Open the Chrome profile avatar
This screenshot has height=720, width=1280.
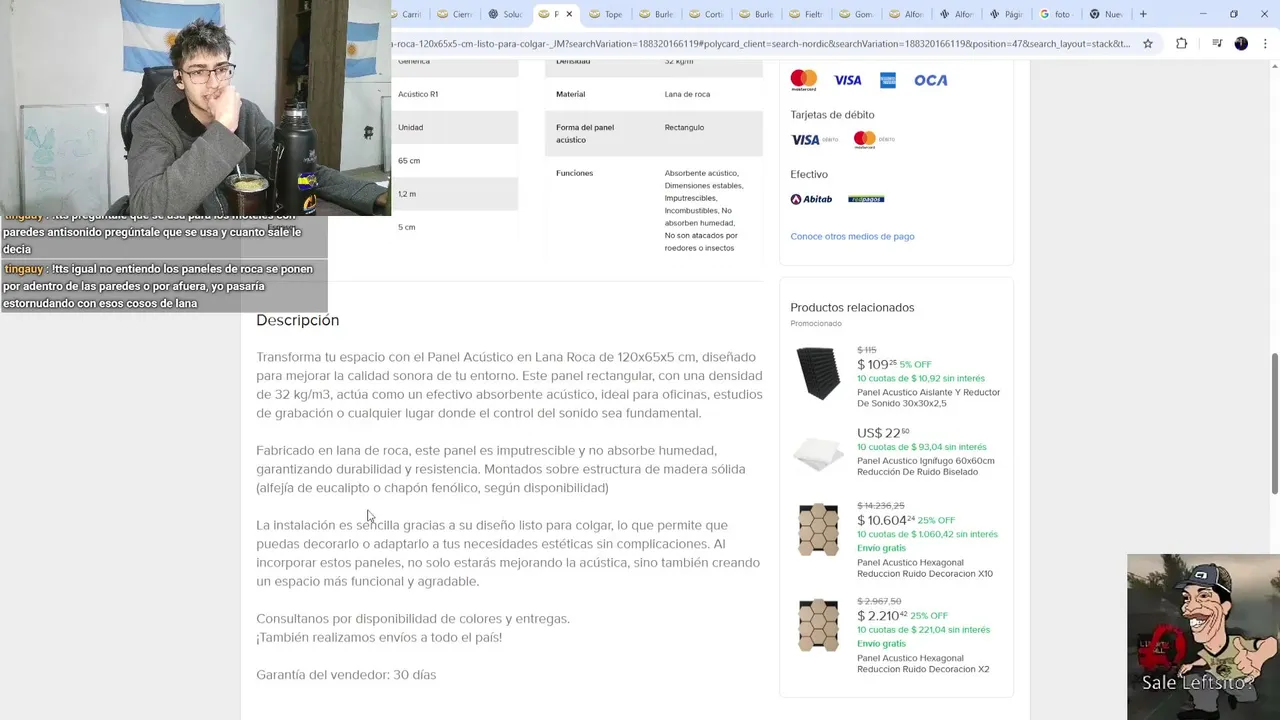[x=1241, y=44]
